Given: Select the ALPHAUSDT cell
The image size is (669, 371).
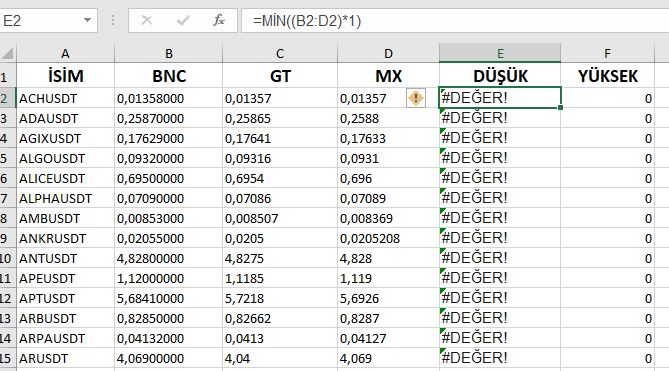Looking at the screenshot, I should (x=65, y=198).
